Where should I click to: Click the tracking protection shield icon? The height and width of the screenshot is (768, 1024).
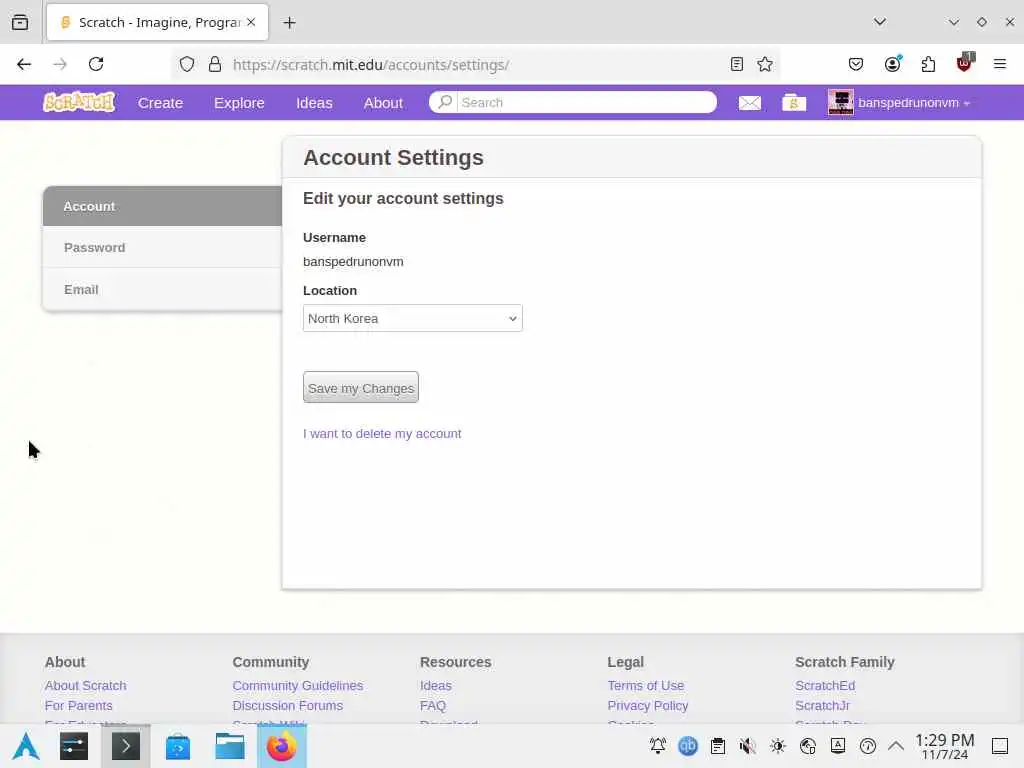click(187, 64)
